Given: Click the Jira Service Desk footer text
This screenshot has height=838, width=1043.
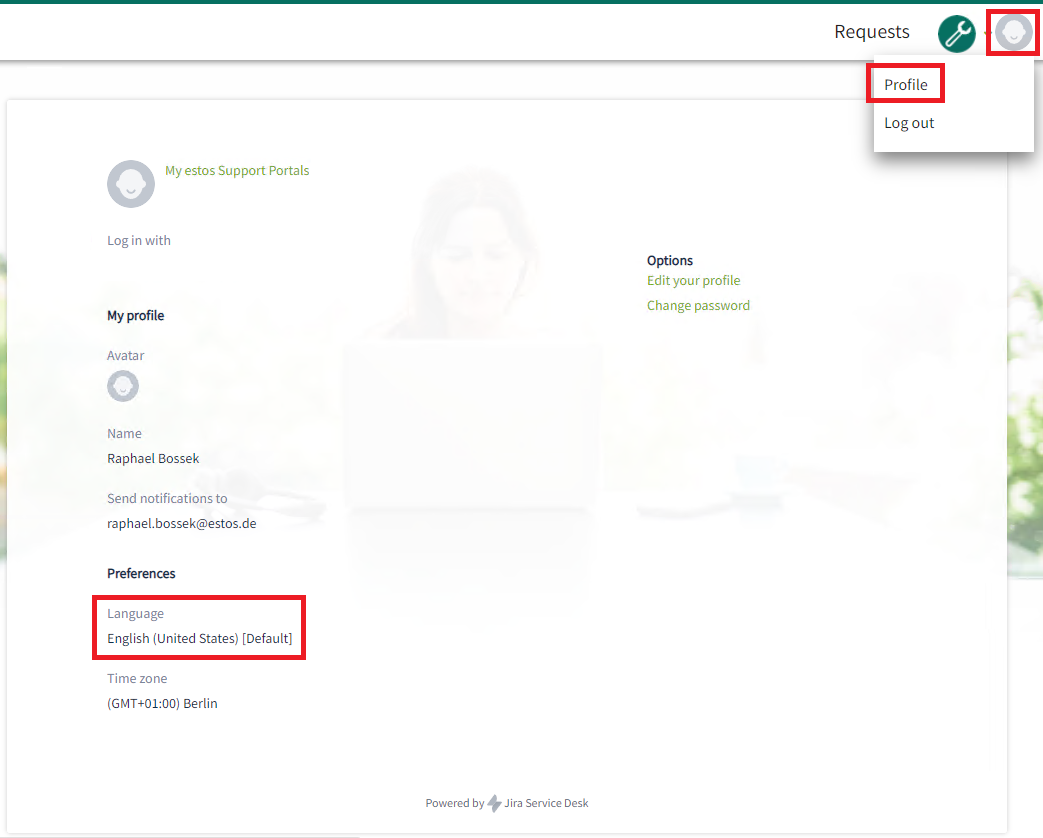Looking at the screenshot, I should click(x=546, y=803).
